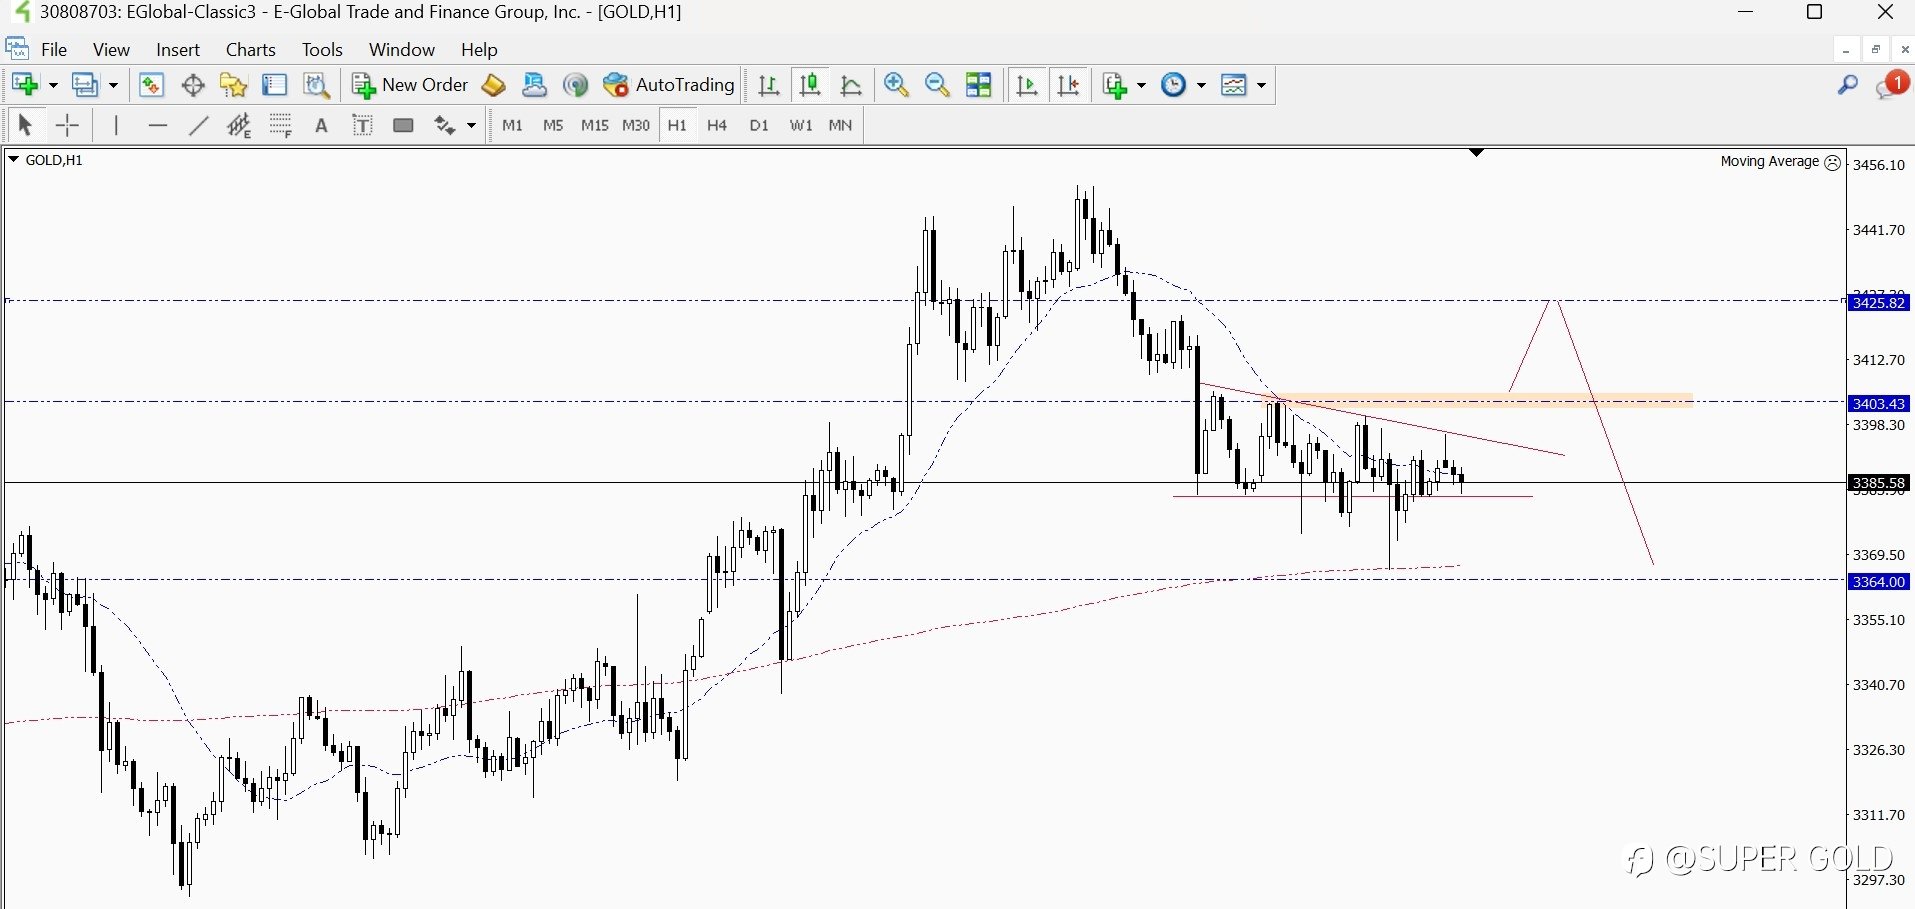Click the zoom in magnifier icon
Image resolution: width=1915 pixels, height=909 pixels.
coord(896,85)
